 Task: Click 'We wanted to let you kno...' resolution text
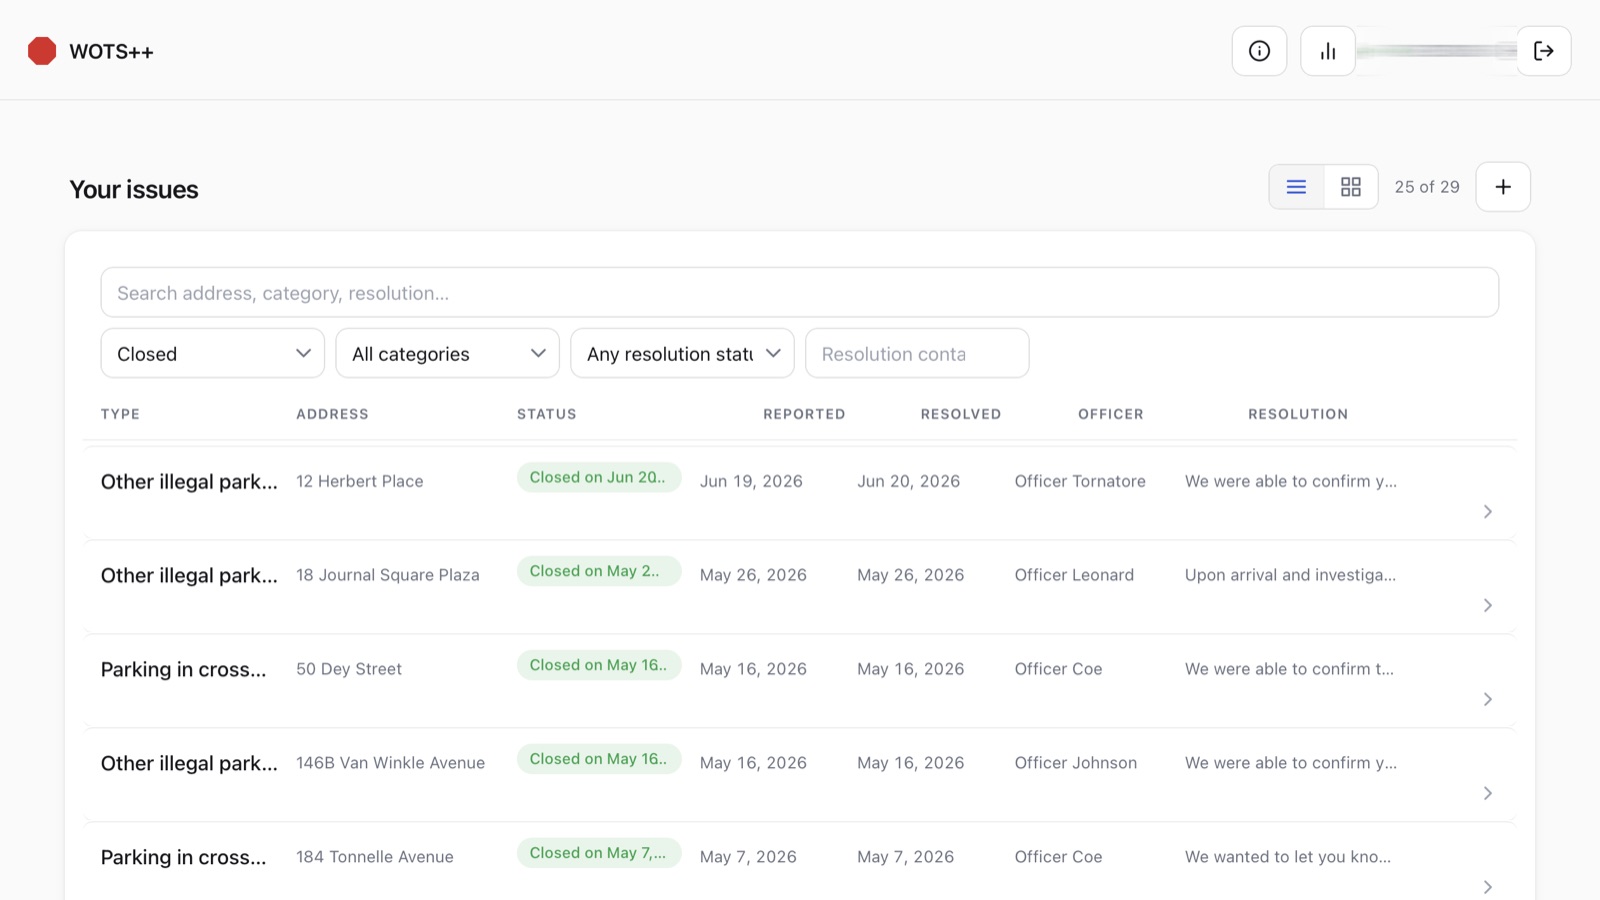pyautogui.click(x=1288, y=858)
